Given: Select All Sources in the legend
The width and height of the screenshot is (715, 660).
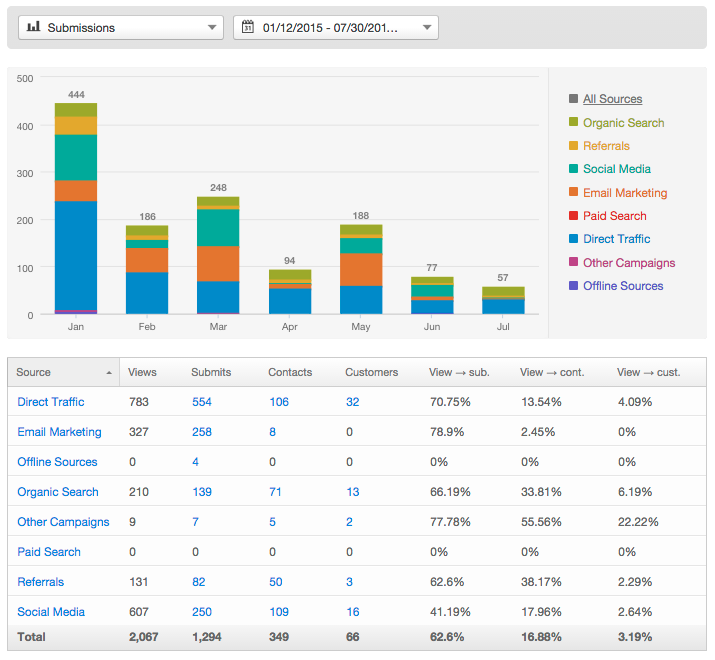Looking at the screenshot, I should click(612, 99).
